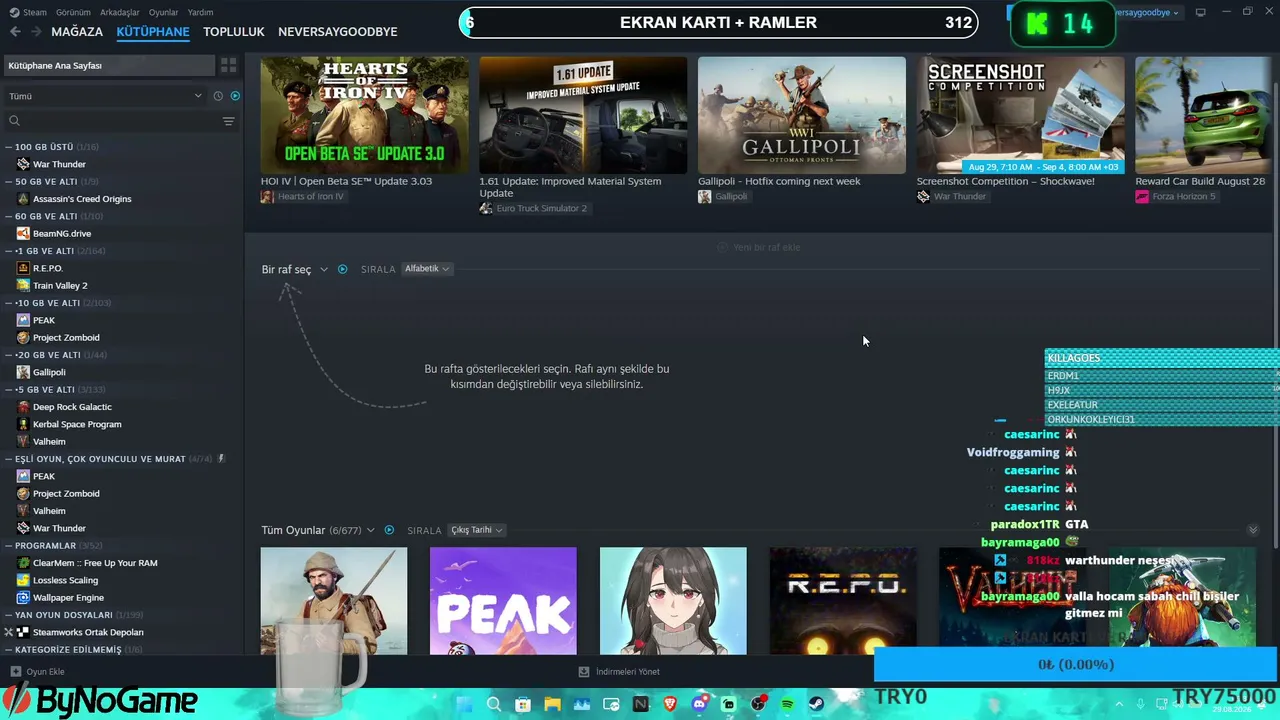Viewport: 1280px width, 720px height.
Task: Collapse the 60 GB VE ALTI category
Action: point(9,216)
